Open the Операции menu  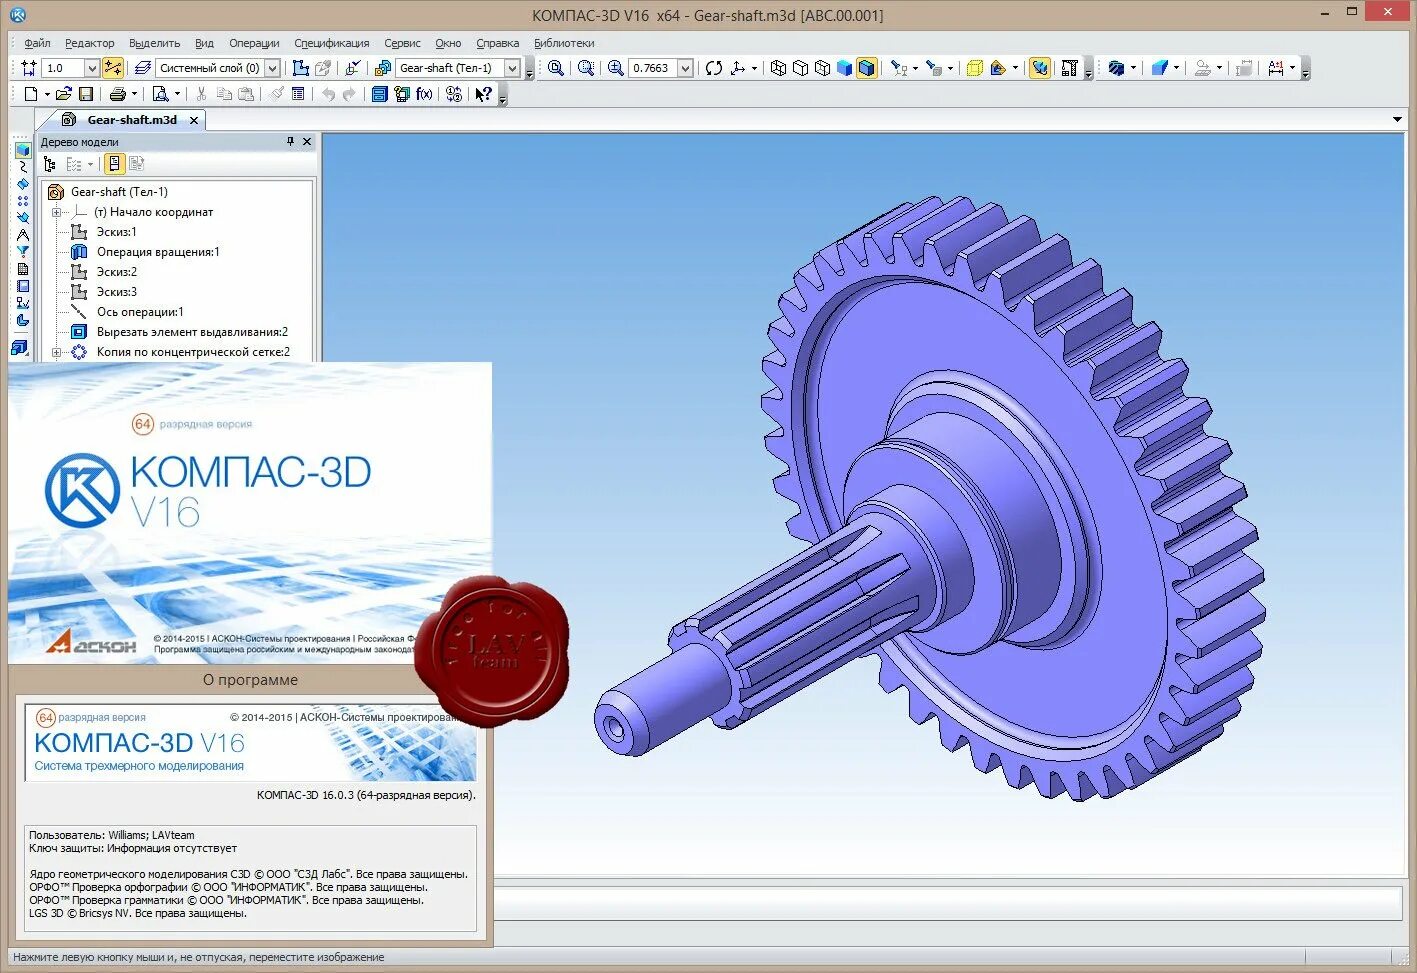click(254, 43)
